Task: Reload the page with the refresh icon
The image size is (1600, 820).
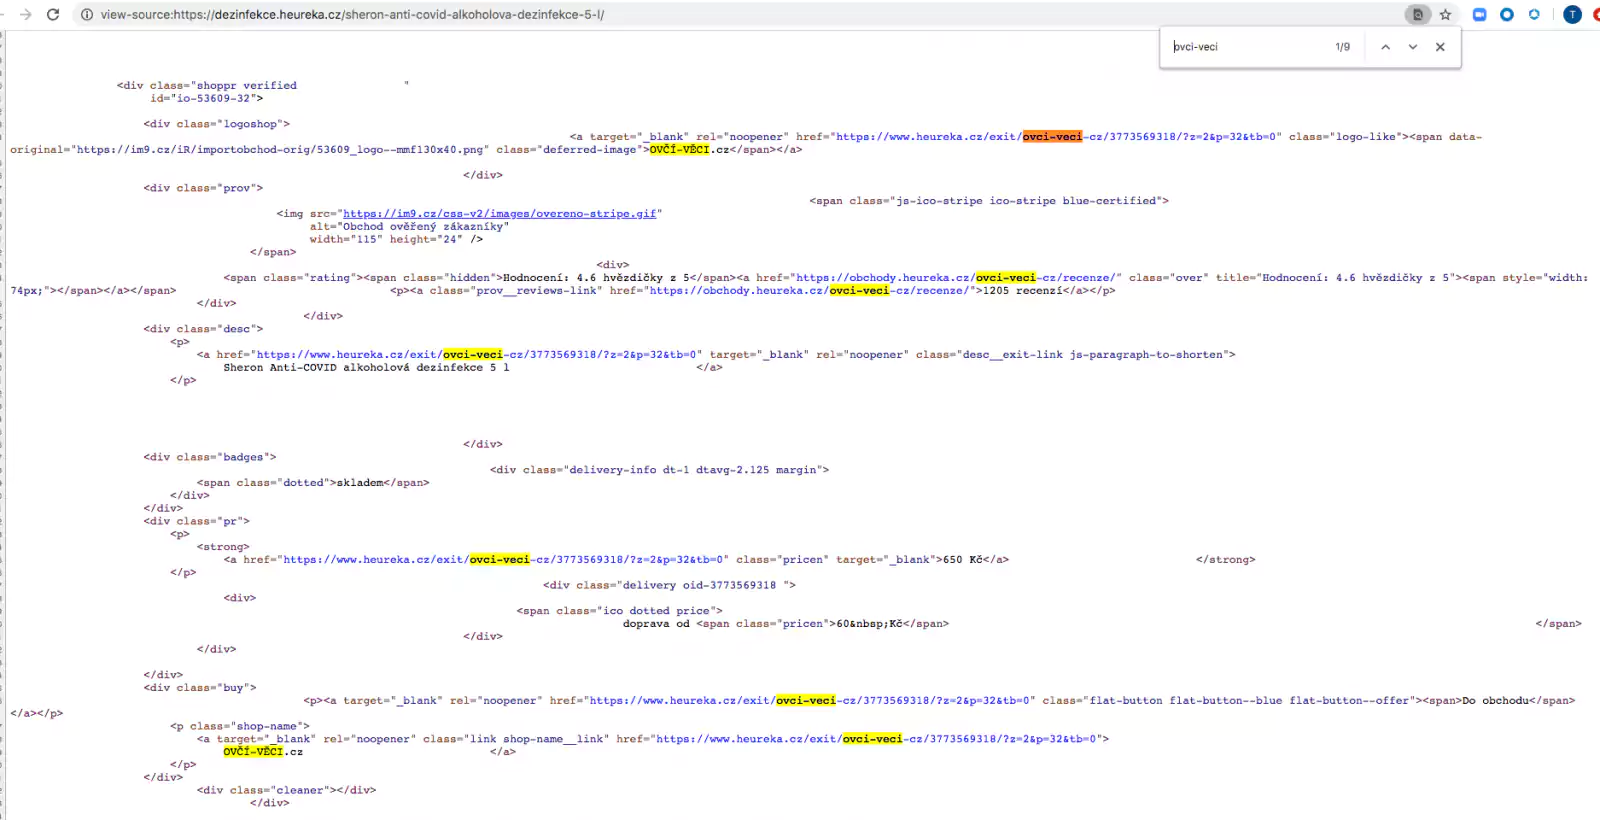Action: pyautogui.click(x=53, y=15)
